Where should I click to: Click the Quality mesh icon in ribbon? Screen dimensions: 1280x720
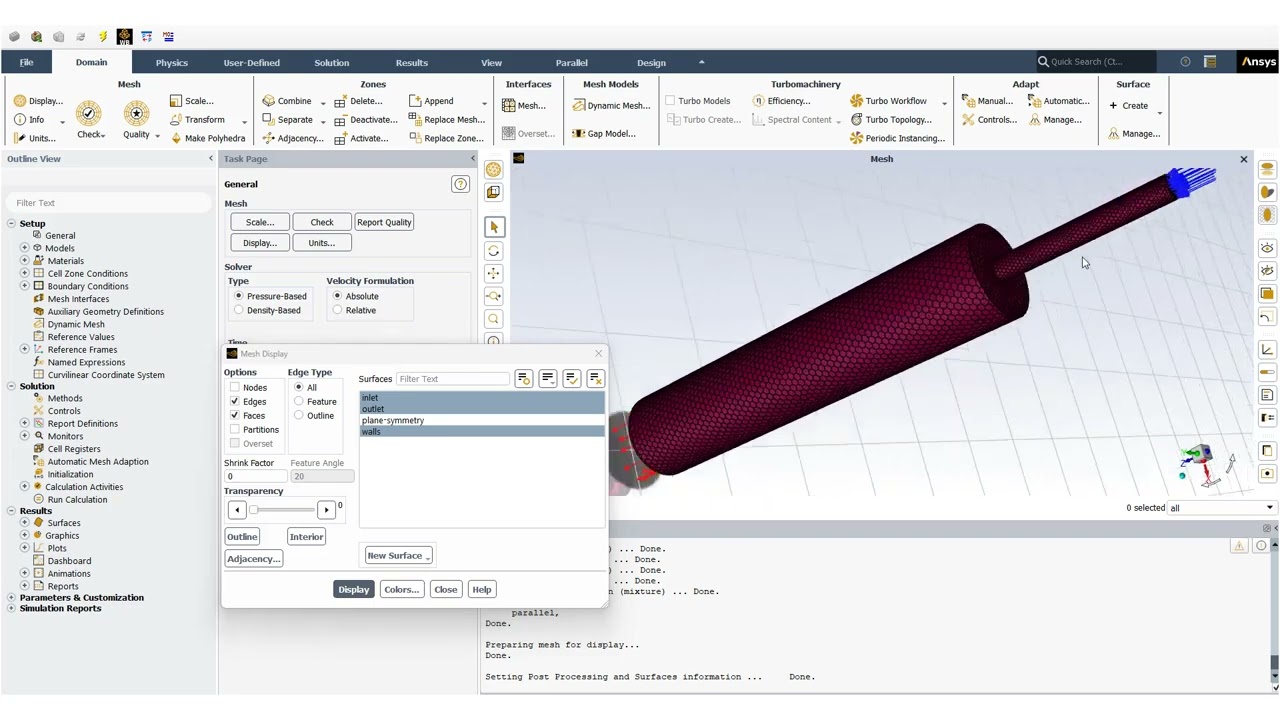[x=136, y=112]
